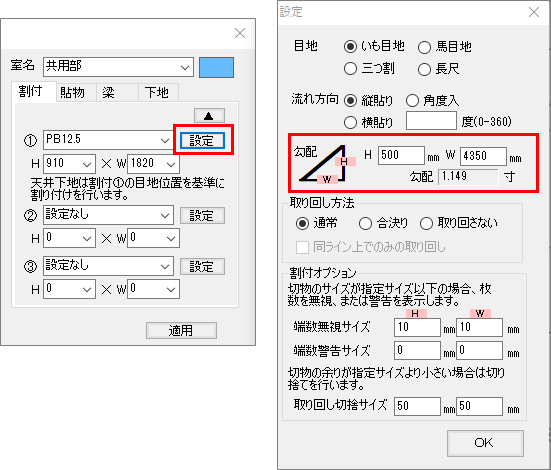The height and width of the screenshot is (470, 551).
Task: Select the 長尺 joint option
Action: click(x=438, y=69)
